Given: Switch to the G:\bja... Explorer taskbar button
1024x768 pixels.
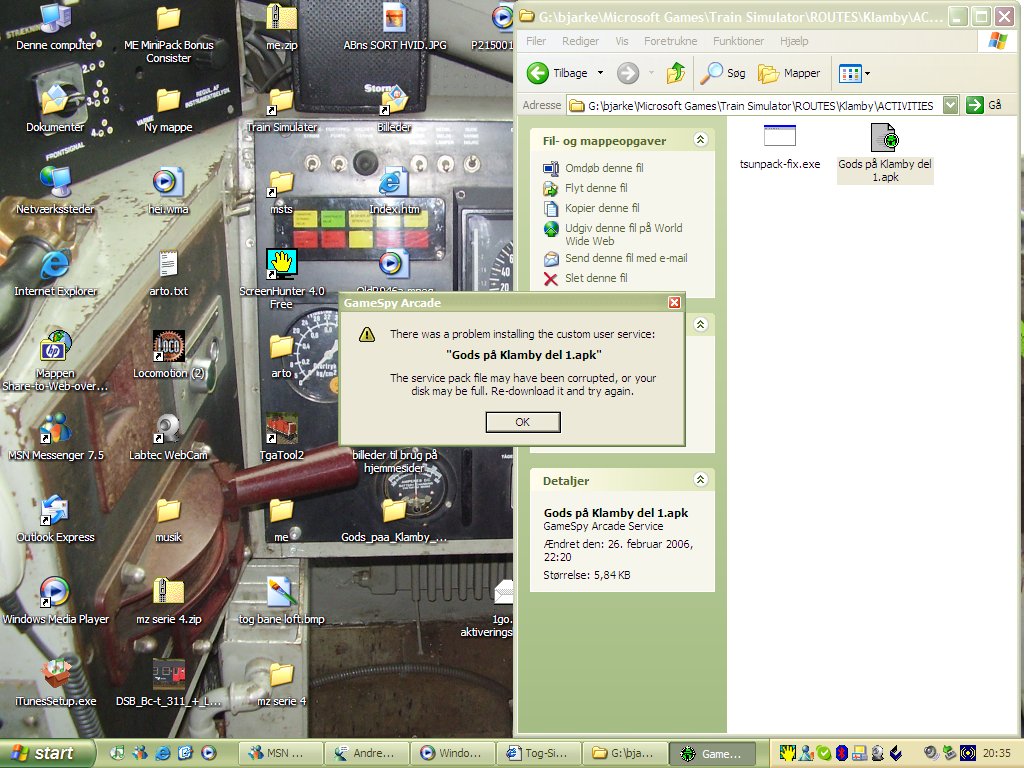Looking at the screenshot, I should pyautogui.click(x=625, y=753).
